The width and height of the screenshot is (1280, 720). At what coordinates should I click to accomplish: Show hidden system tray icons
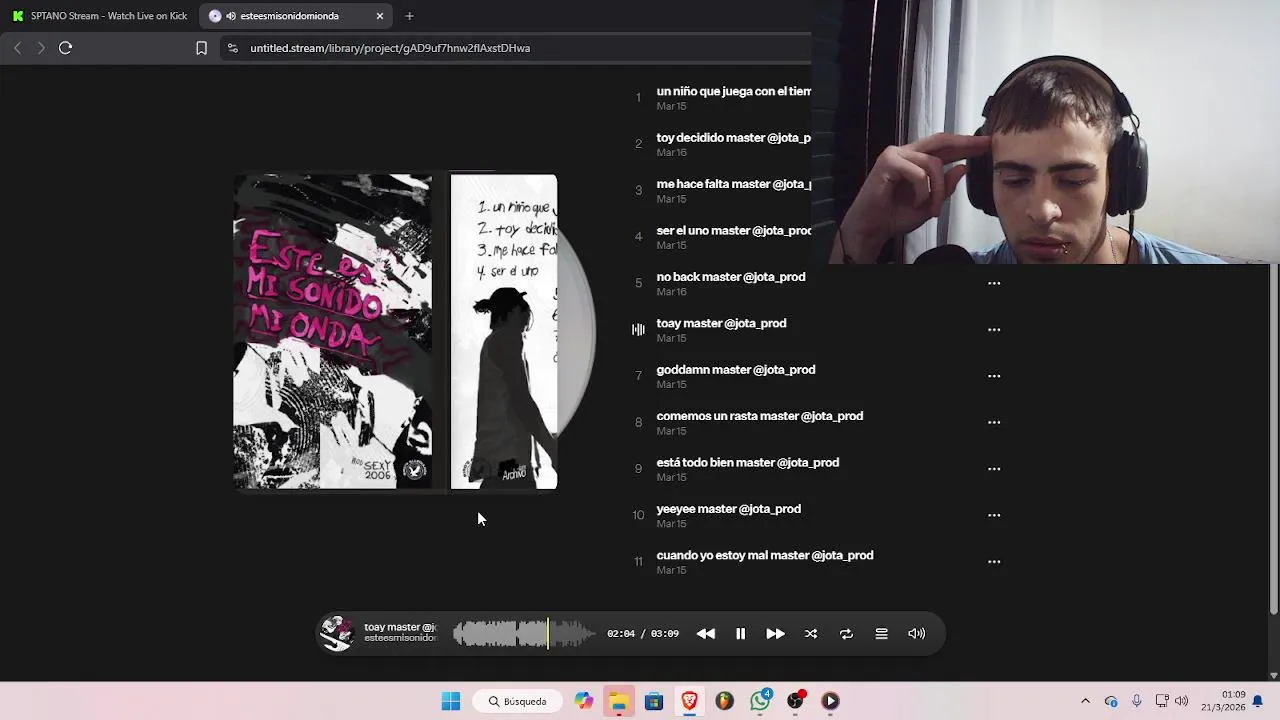click(x=1085, y=701)
